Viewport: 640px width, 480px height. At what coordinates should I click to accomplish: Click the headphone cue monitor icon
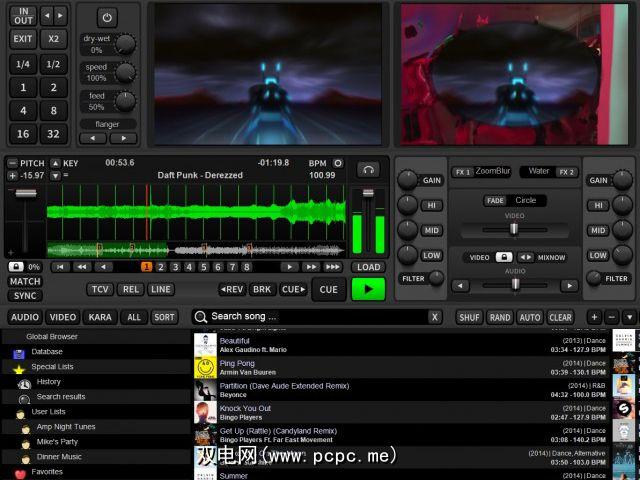click(370, 168)
